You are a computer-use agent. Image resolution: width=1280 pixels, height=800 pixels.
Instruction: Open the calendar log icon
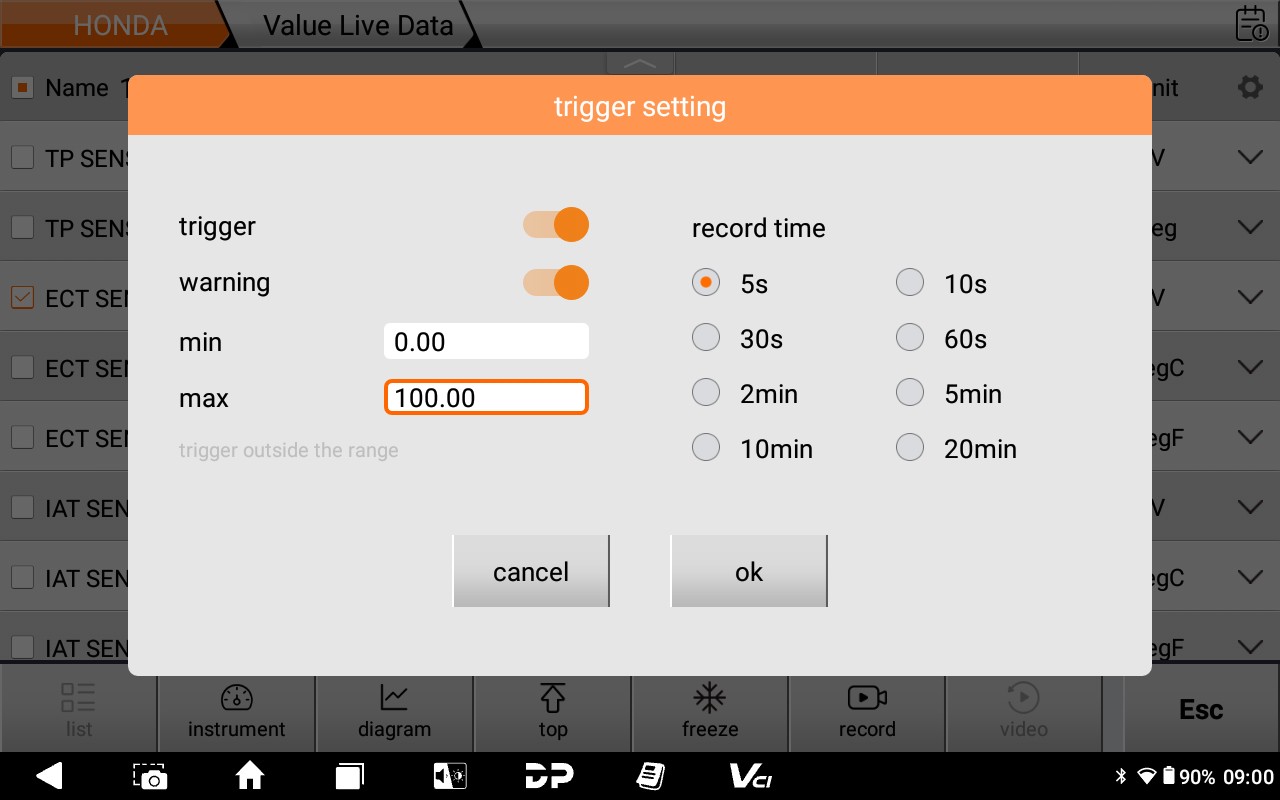[x=1251, y=24]
